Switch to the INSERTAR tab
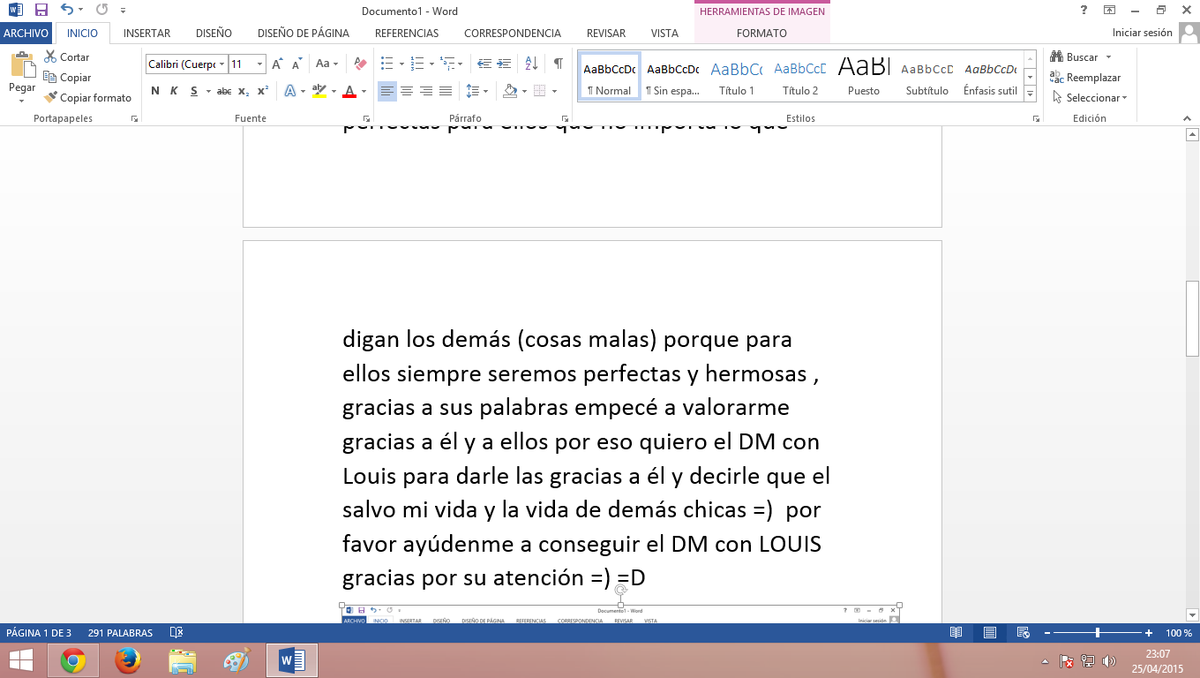The width and height of the screenshot is (1200, 678). point(146,33)
